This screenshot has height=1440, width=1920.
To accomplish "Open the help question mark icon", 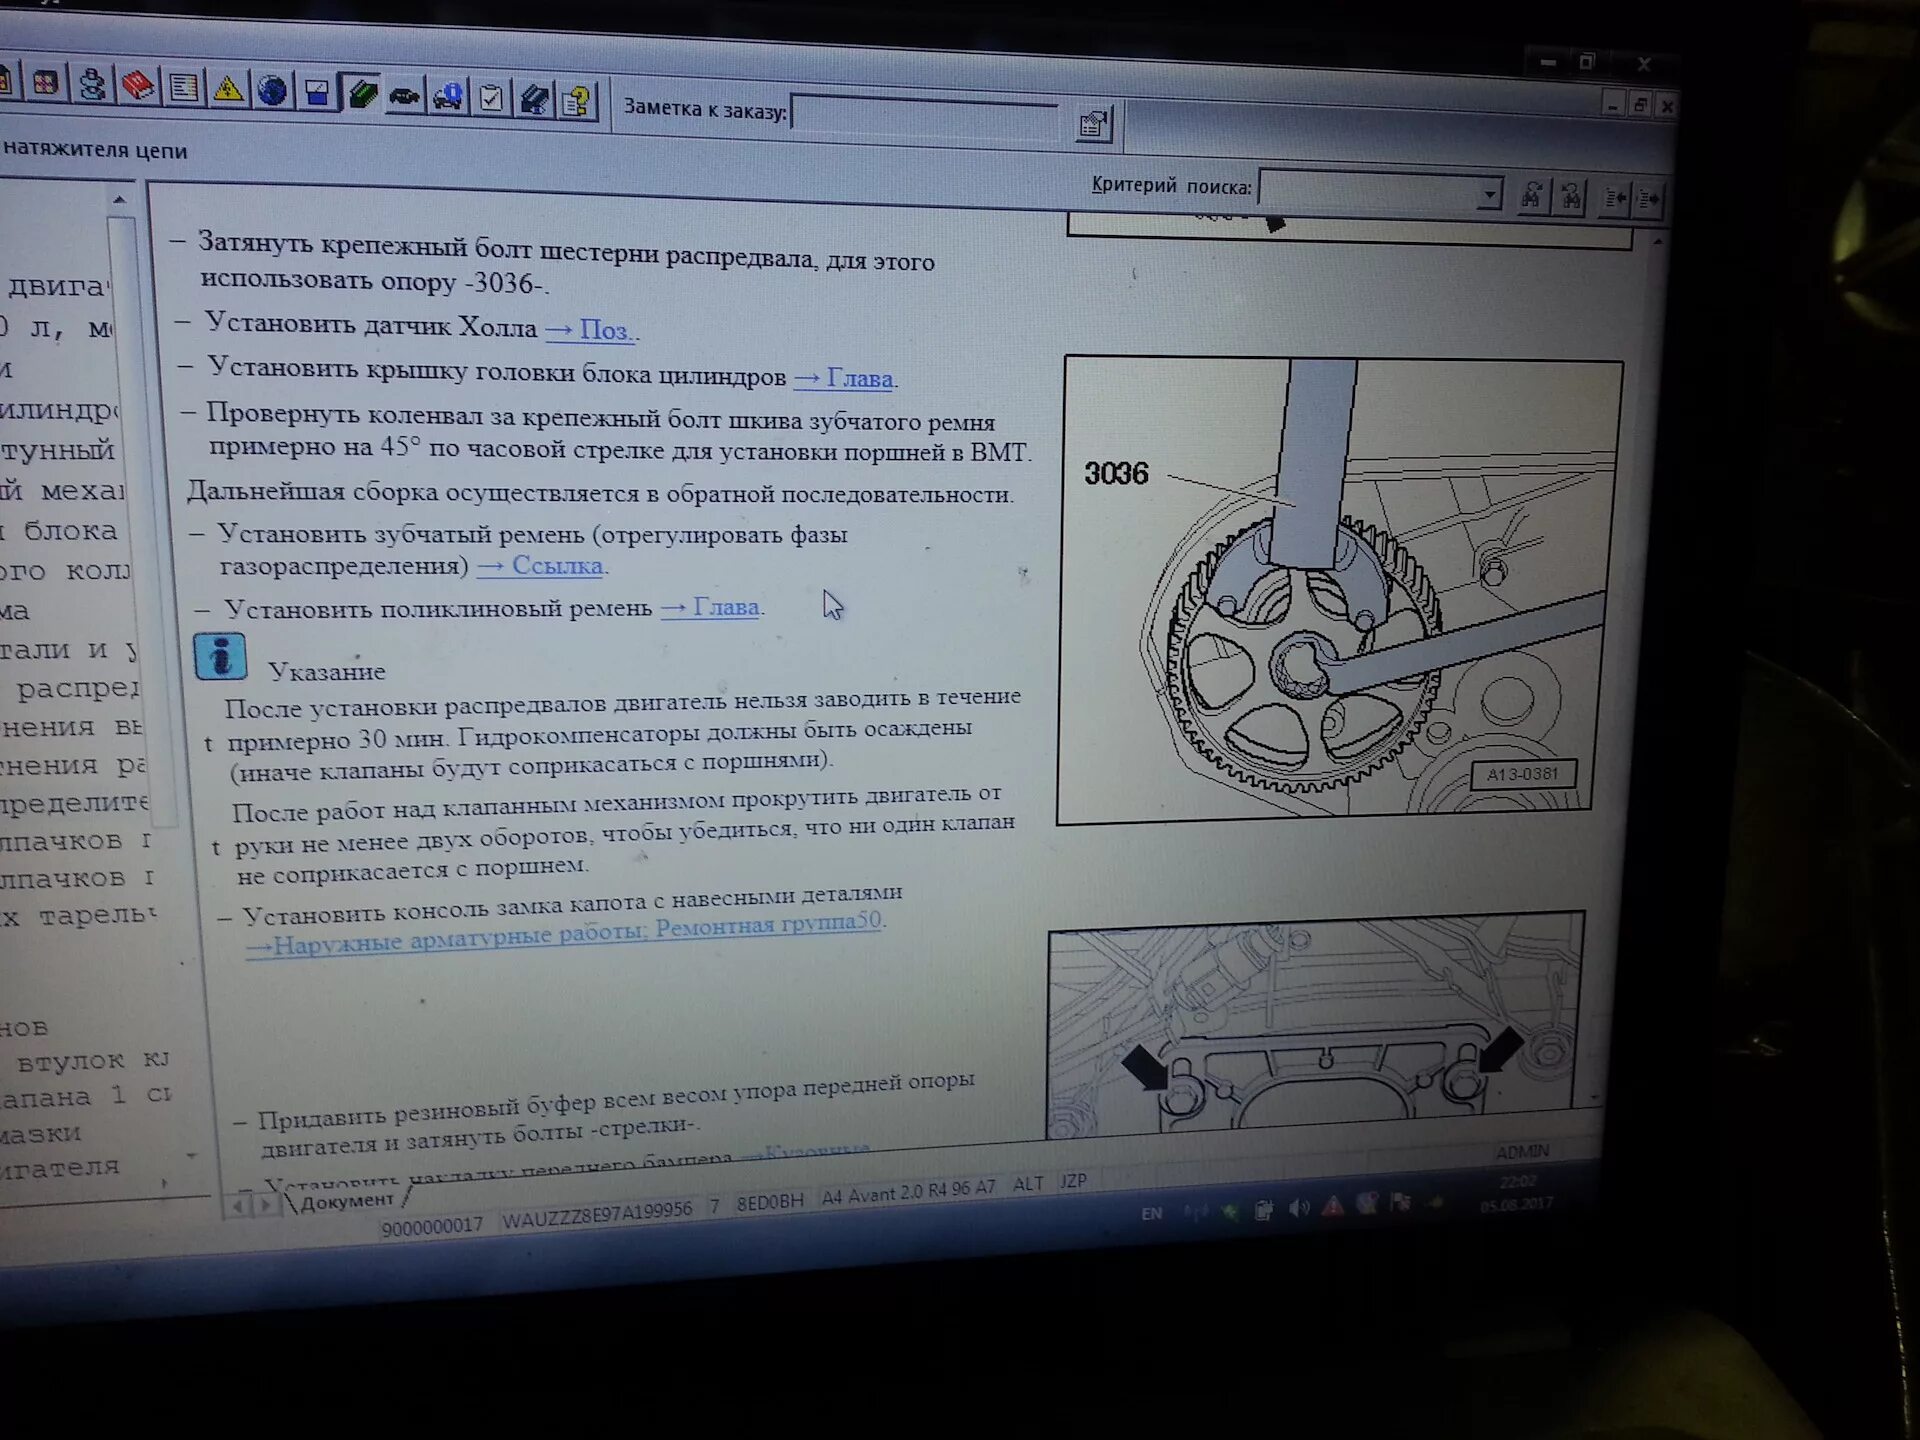I will pos(577,102).
